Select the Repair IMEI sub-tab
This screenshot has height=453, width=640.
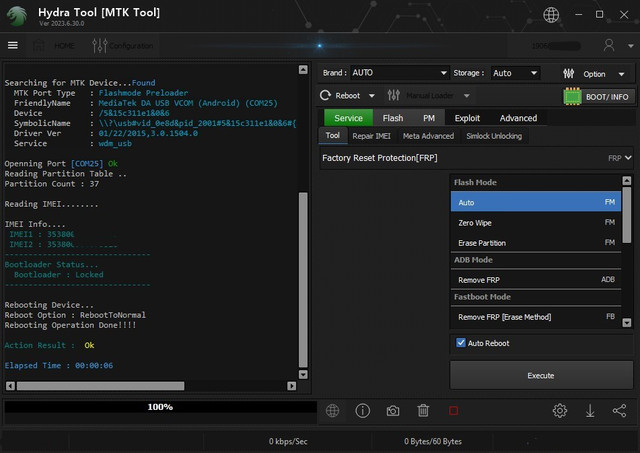371,136
